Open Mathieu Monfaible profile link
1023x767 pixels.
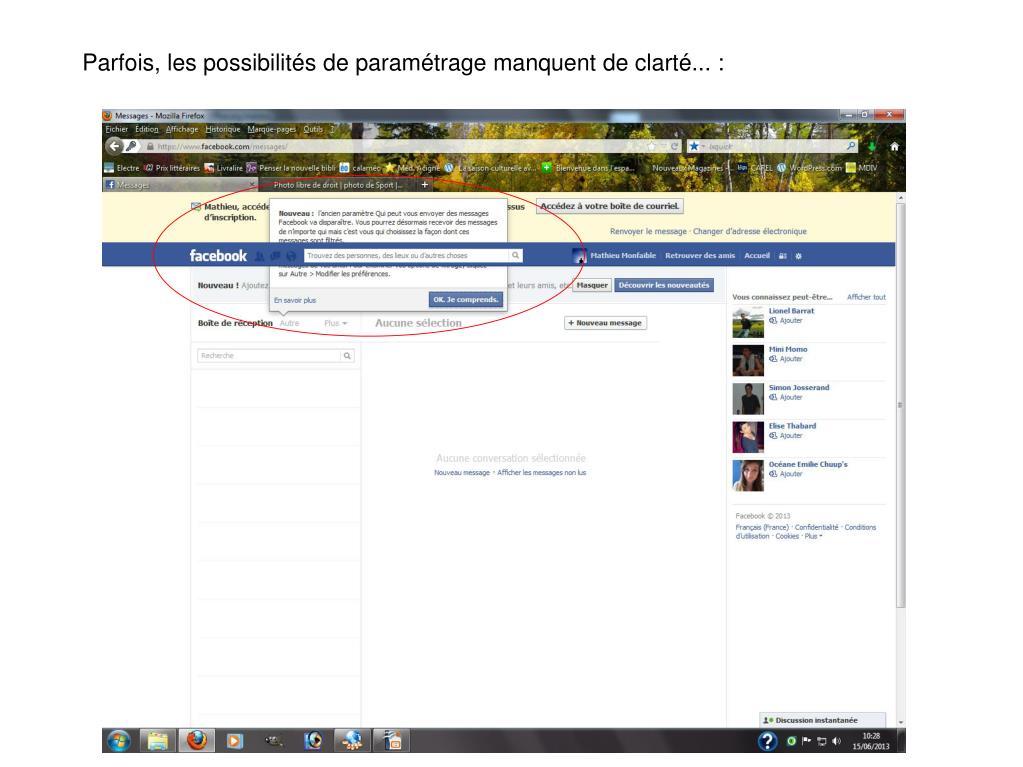tap(622, 256)
